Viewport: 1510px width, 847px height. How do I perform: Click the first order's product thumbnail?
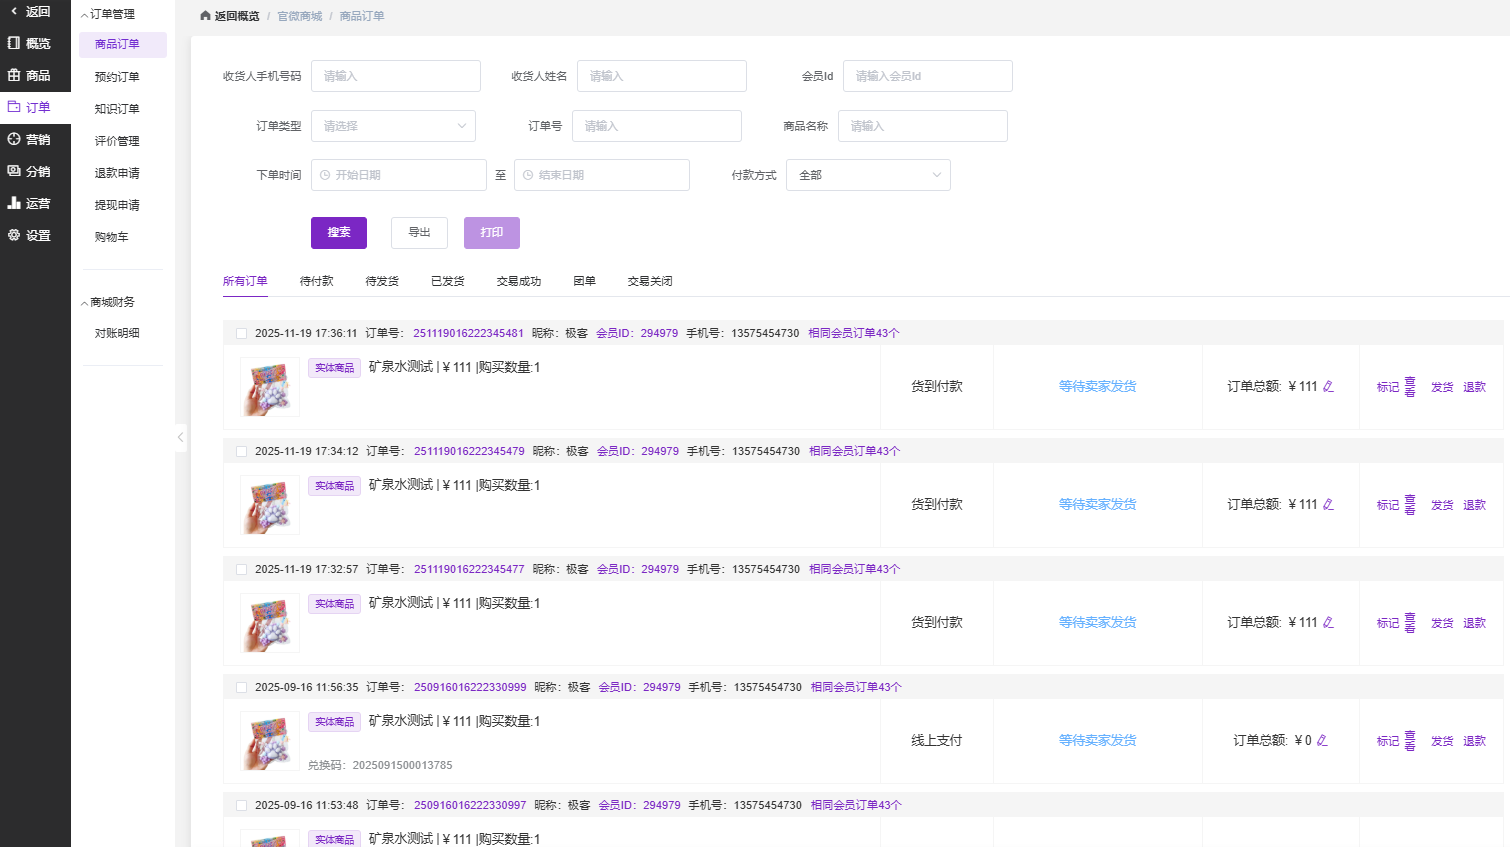(270, 387)
